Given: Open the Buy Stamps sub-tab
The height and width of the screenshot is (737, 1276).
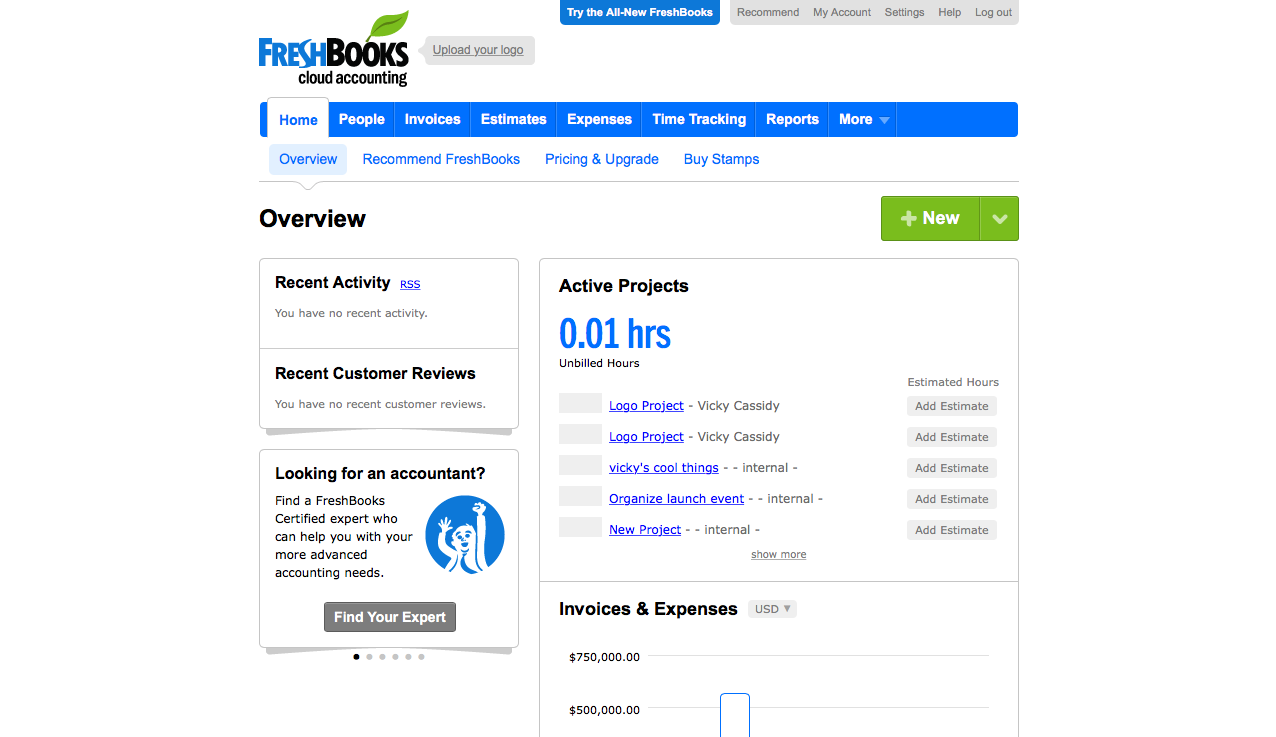Looking at the screenshot, I should click(722, 159).
